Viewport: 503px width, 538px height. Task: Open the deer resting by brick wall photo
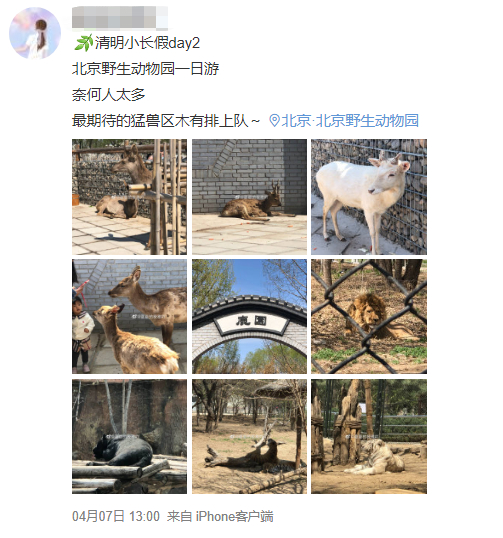(x=249, y=197)
